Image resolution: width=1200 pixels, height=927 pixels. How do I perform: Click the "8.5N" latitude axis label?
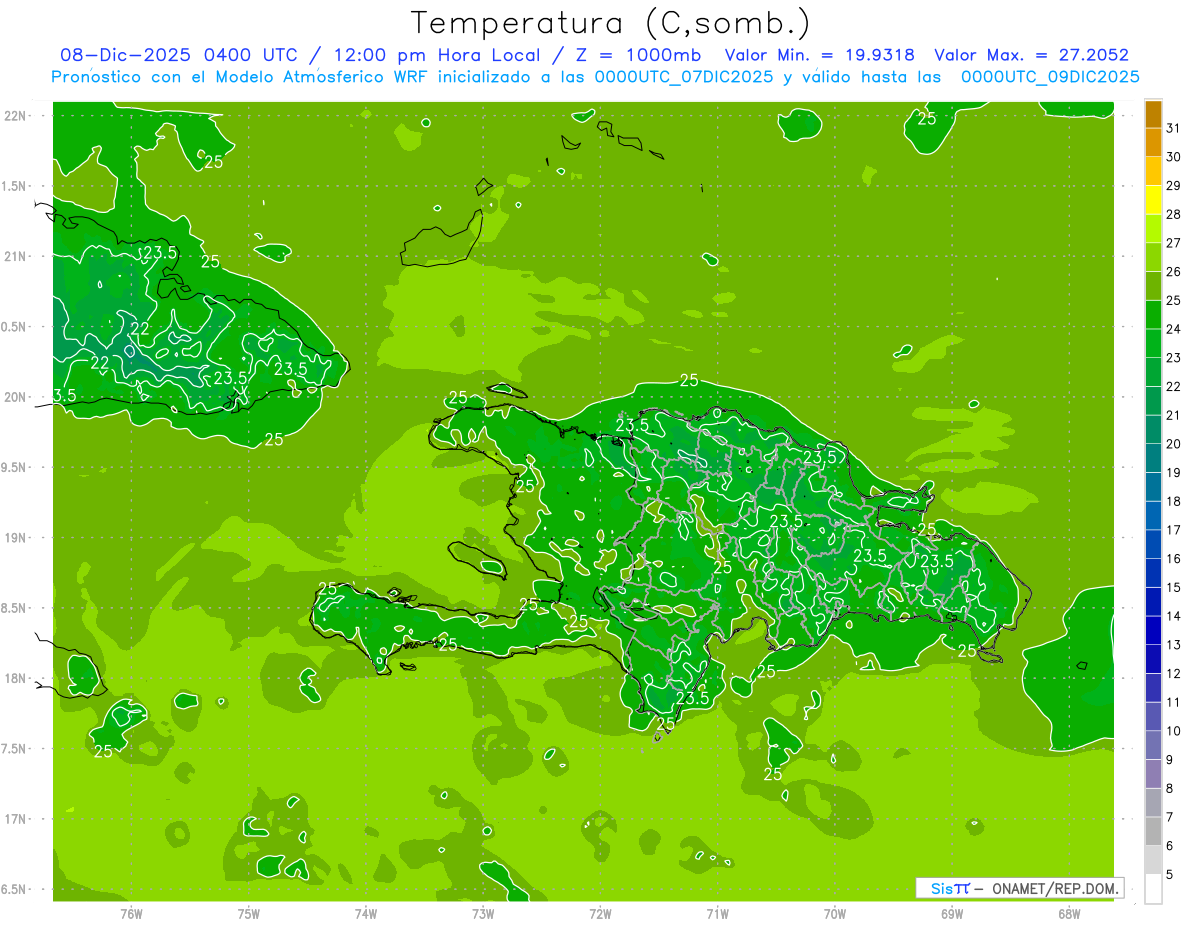pos(12,608)
